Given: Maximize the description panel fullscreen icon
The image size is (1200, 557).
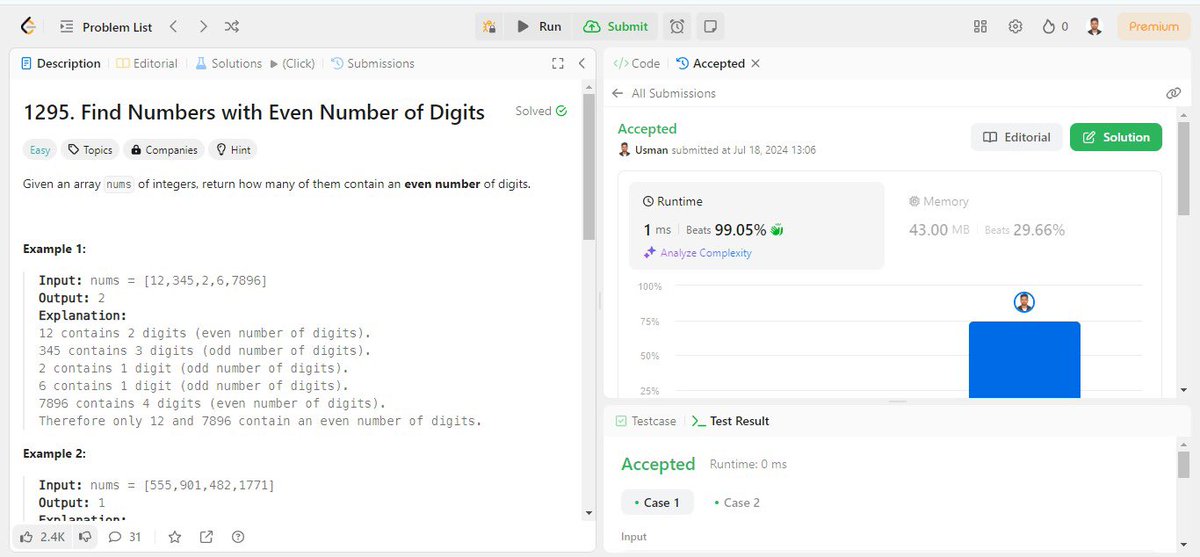Looking at the screenshot, I should coord(558,63).
